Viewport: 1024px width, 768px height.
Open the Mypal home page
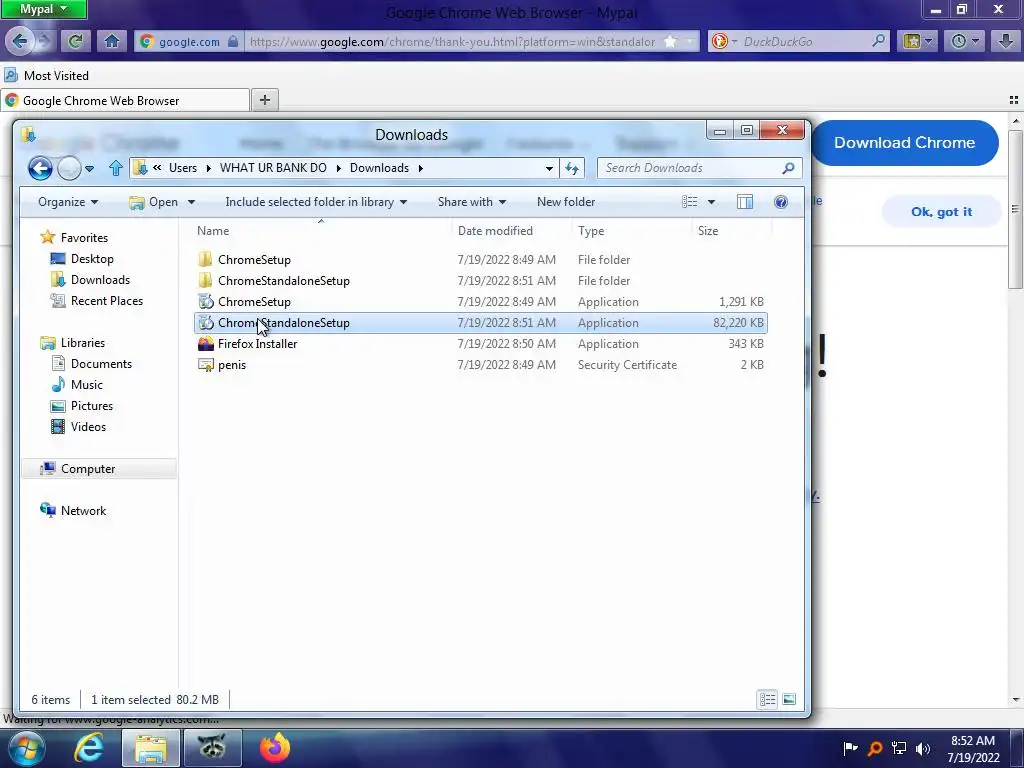112,42
